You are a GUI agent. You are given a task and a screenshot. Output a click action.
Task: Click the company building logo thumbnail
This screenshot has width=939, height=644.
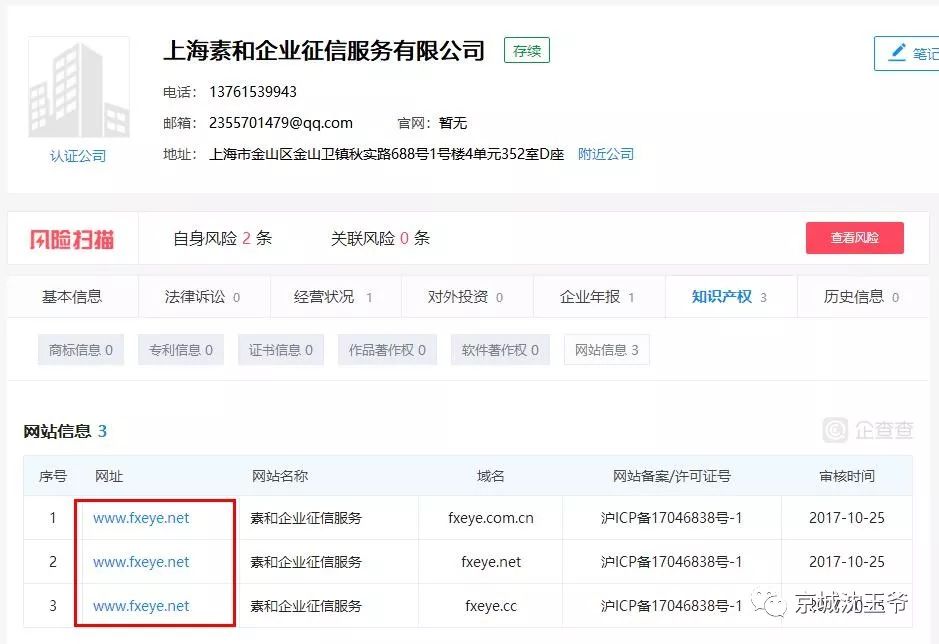click(78, 87)
